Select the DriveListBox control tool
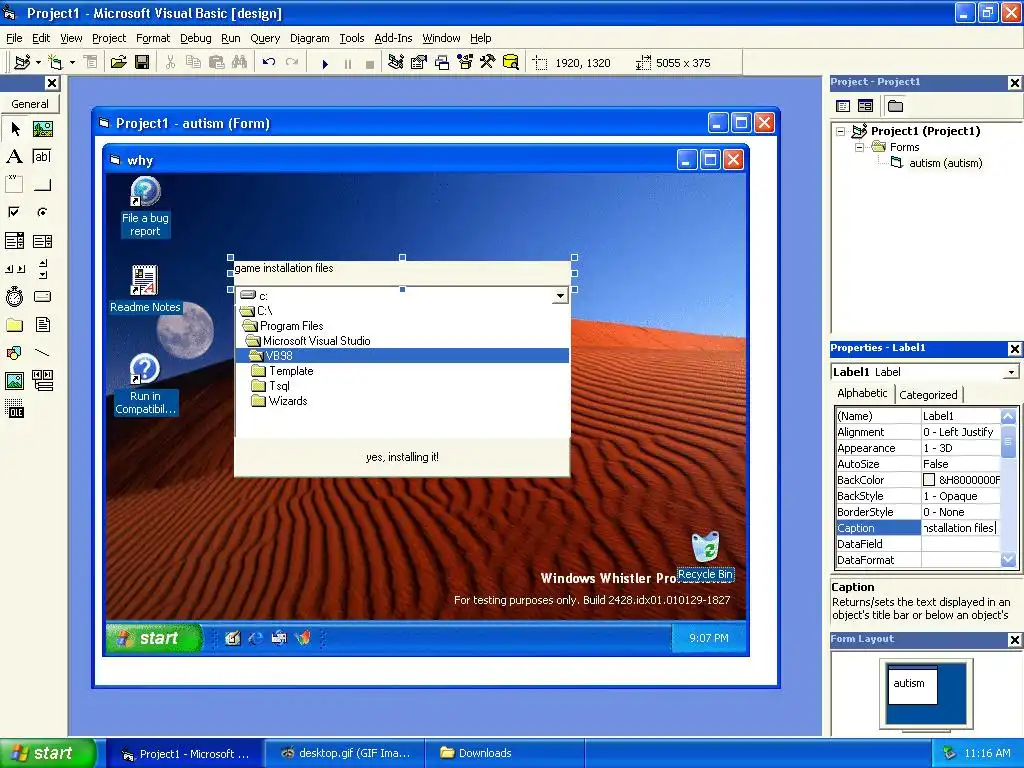 pos(42,297)
